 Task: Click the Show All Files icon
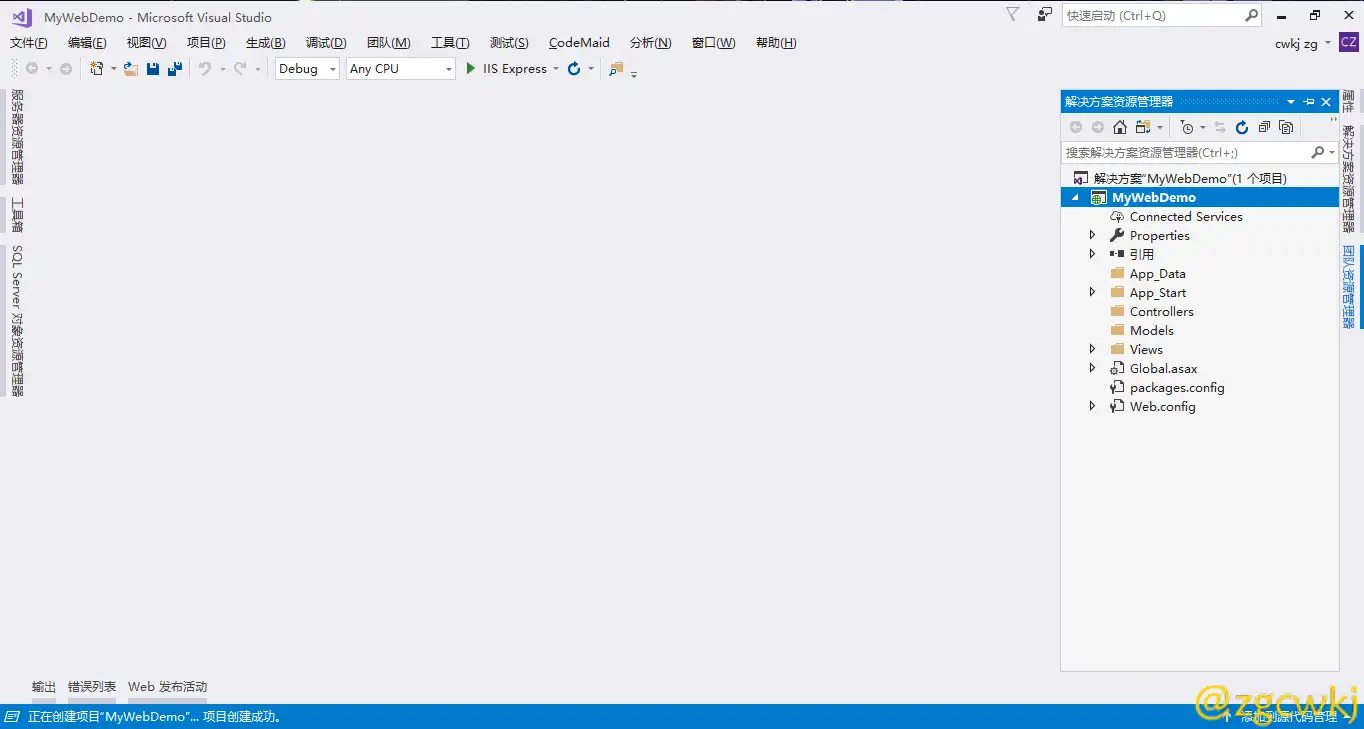click(1286, 127)
